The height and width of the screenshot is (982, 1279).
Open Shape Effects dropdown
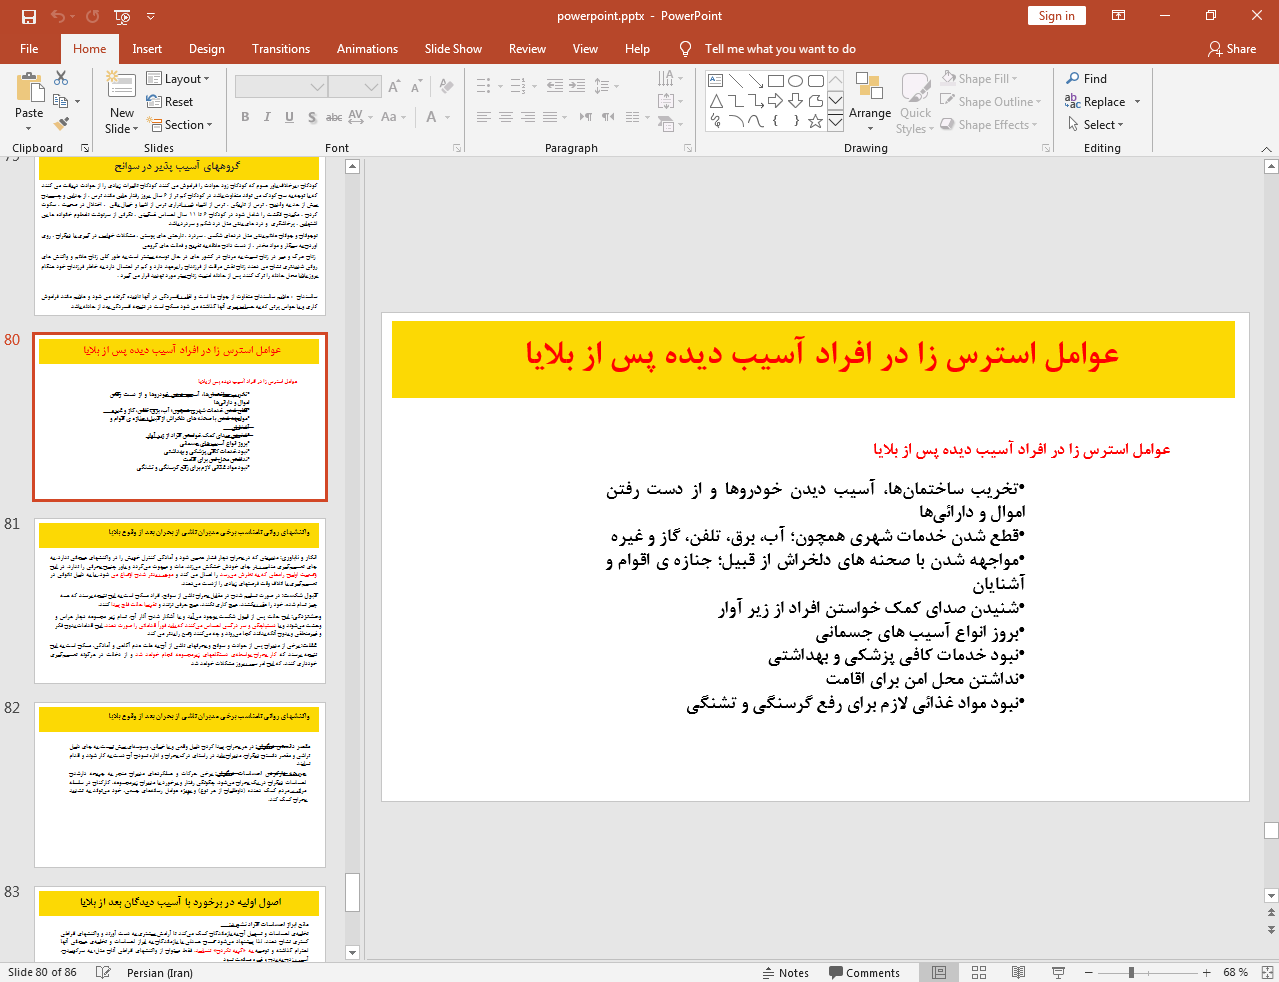pos(989,125)
